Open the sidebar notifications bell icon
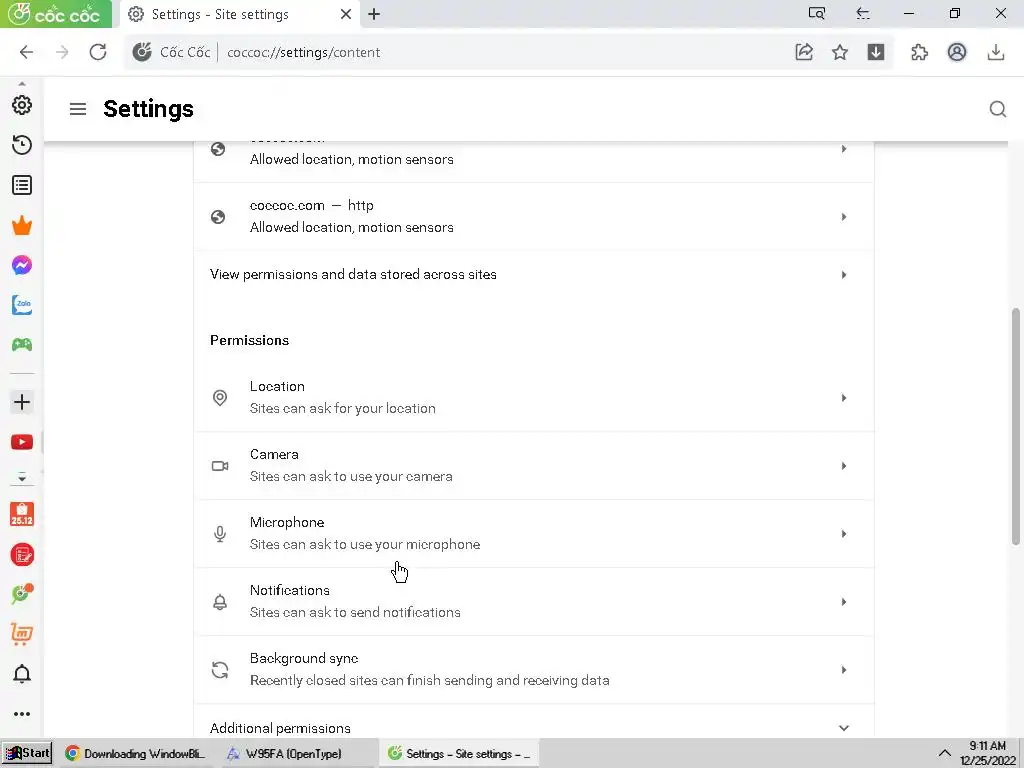1024x768 pixels. pyautogui.click(x=22, y=674)
